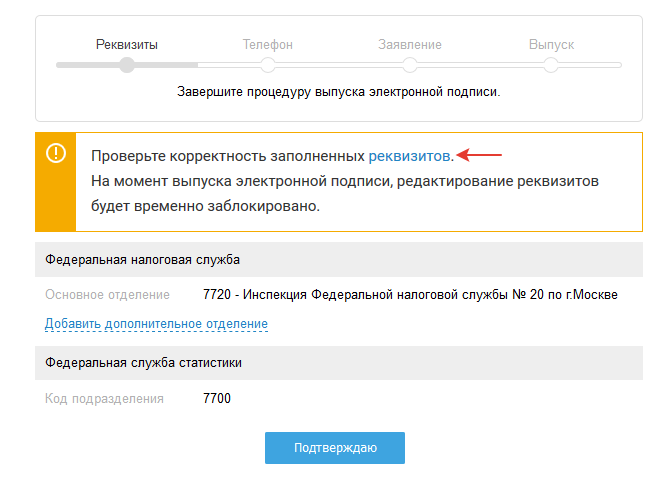Click the red arrow pointing at реквизитов
The height and width of the screenshot is (481, 663).
(480, 155)
